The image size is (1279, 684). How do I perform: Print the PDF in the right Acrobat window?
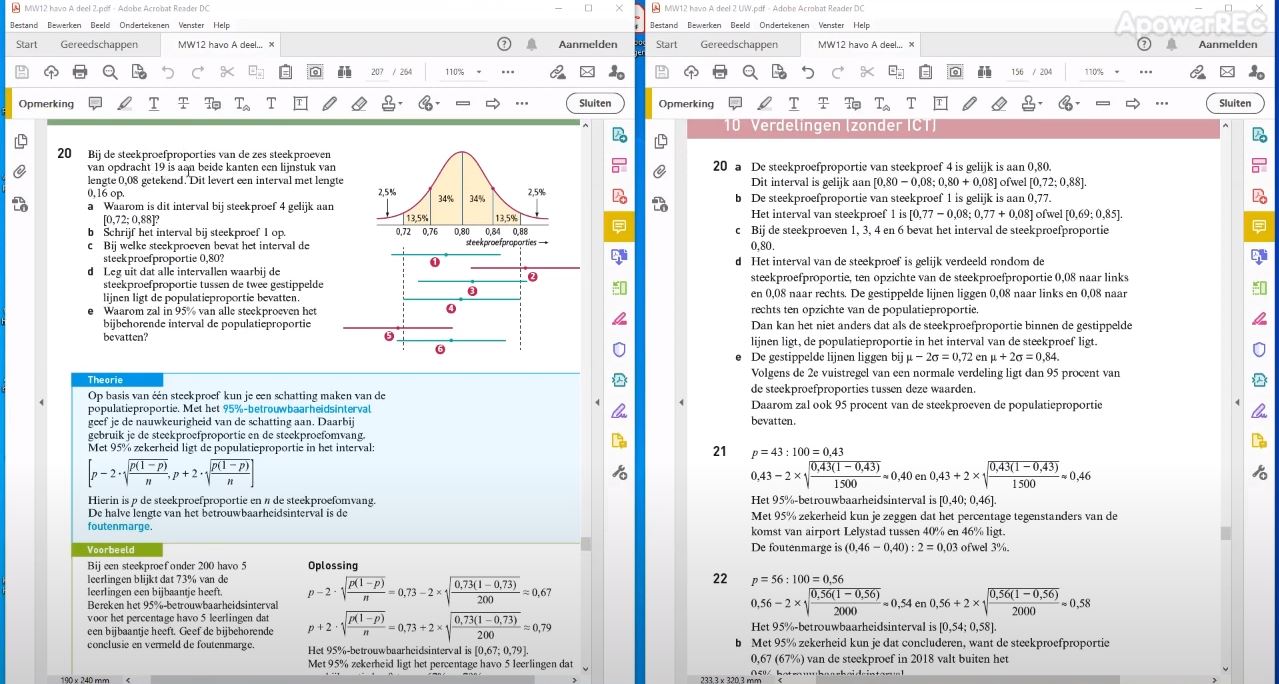[720, 72]
